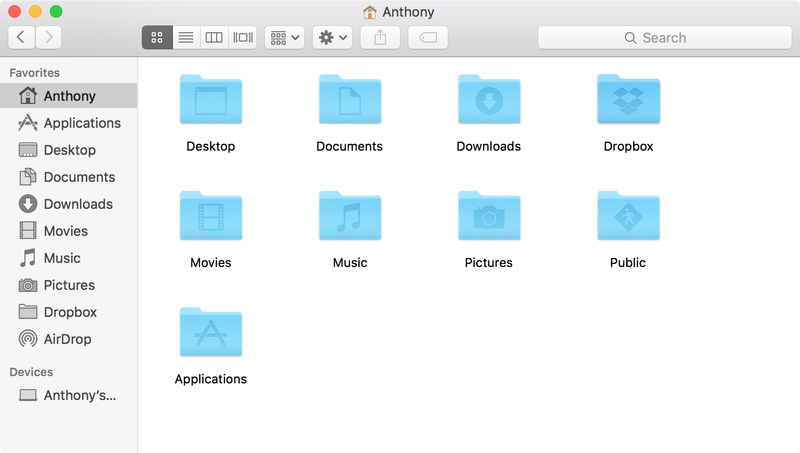This screenshot has height=453, width=800.
Task: Click inside the Search field
Action: (665, 38)
